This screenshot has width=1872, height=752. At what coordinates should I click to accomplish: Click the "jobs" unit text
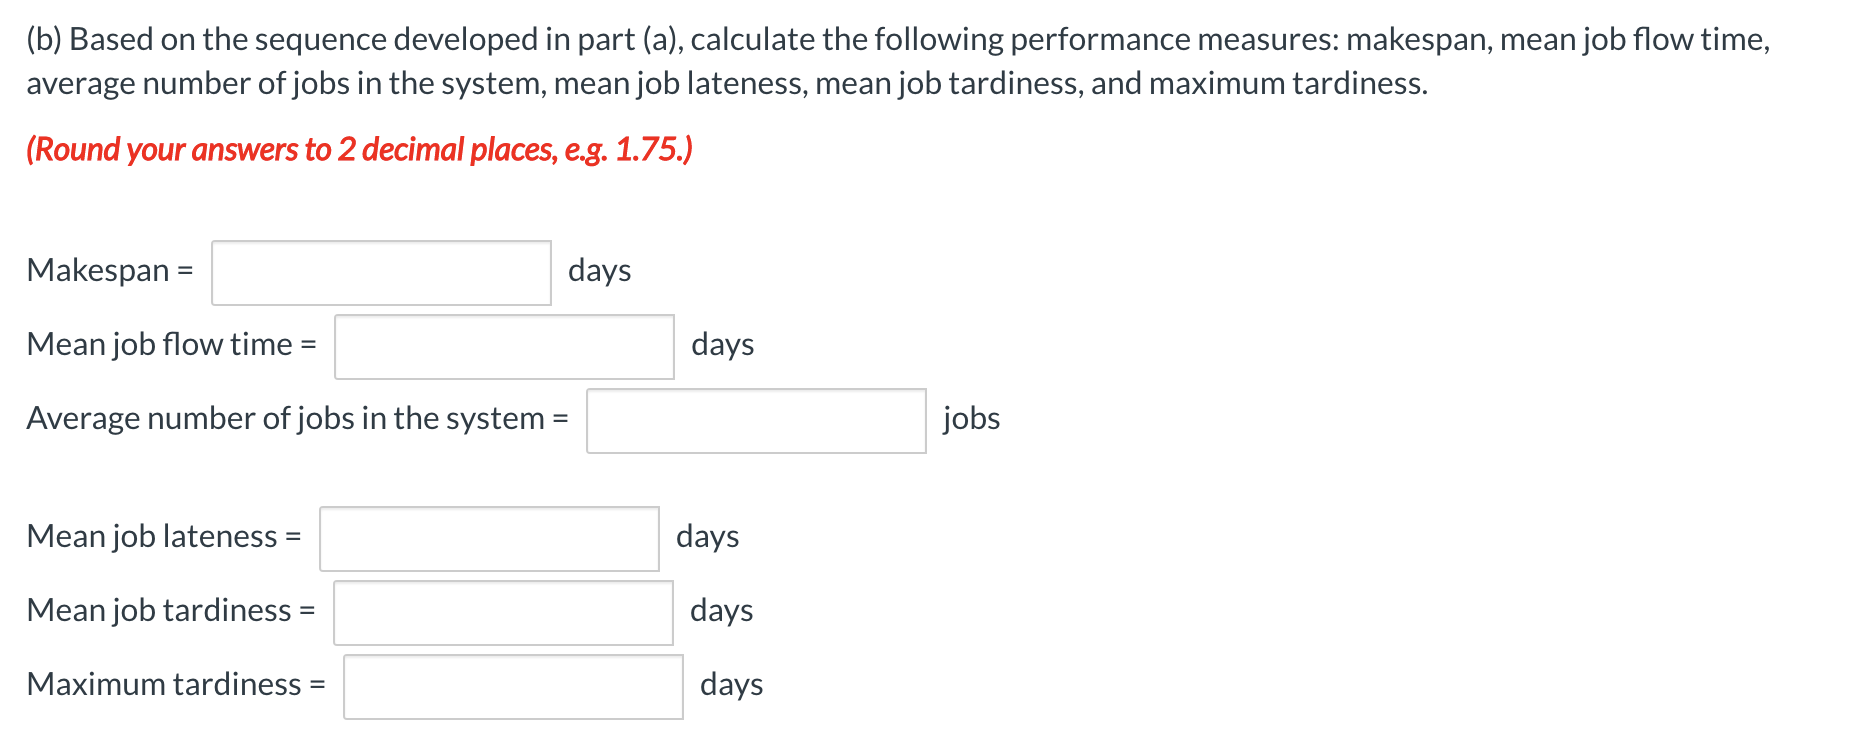pos(971,419)
